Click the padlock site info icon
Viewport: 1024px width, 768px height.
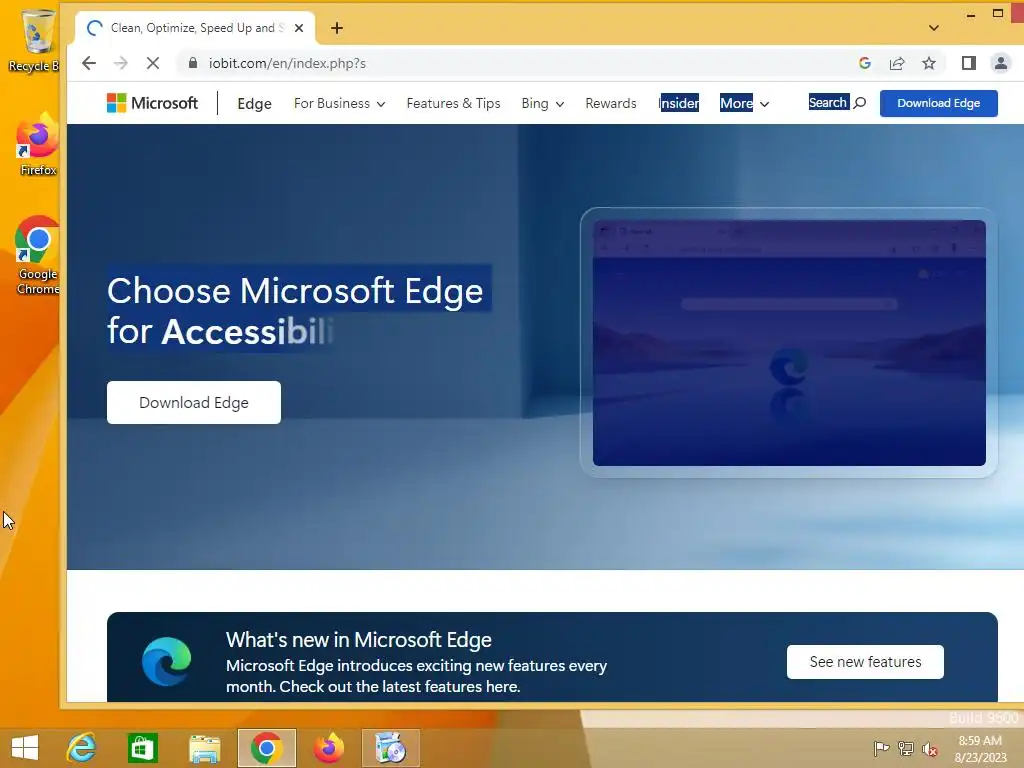193,63
